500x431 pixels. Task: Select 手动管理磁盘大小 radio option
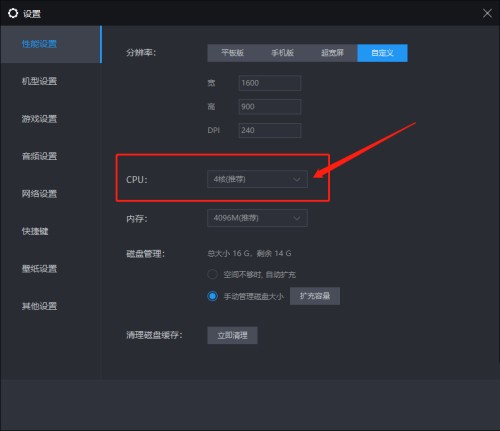(x=212, y=296)
